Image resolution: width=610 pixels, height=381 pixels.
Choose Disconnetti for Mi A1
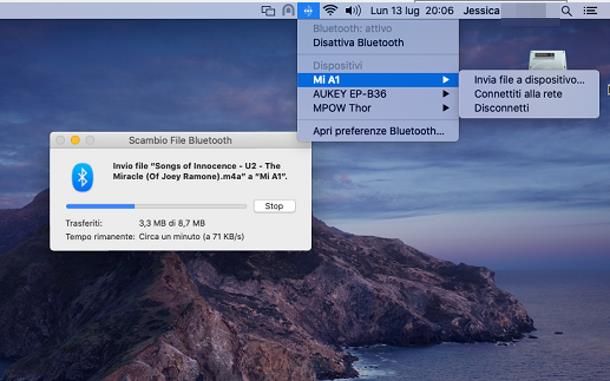click(x=529, y=108)
